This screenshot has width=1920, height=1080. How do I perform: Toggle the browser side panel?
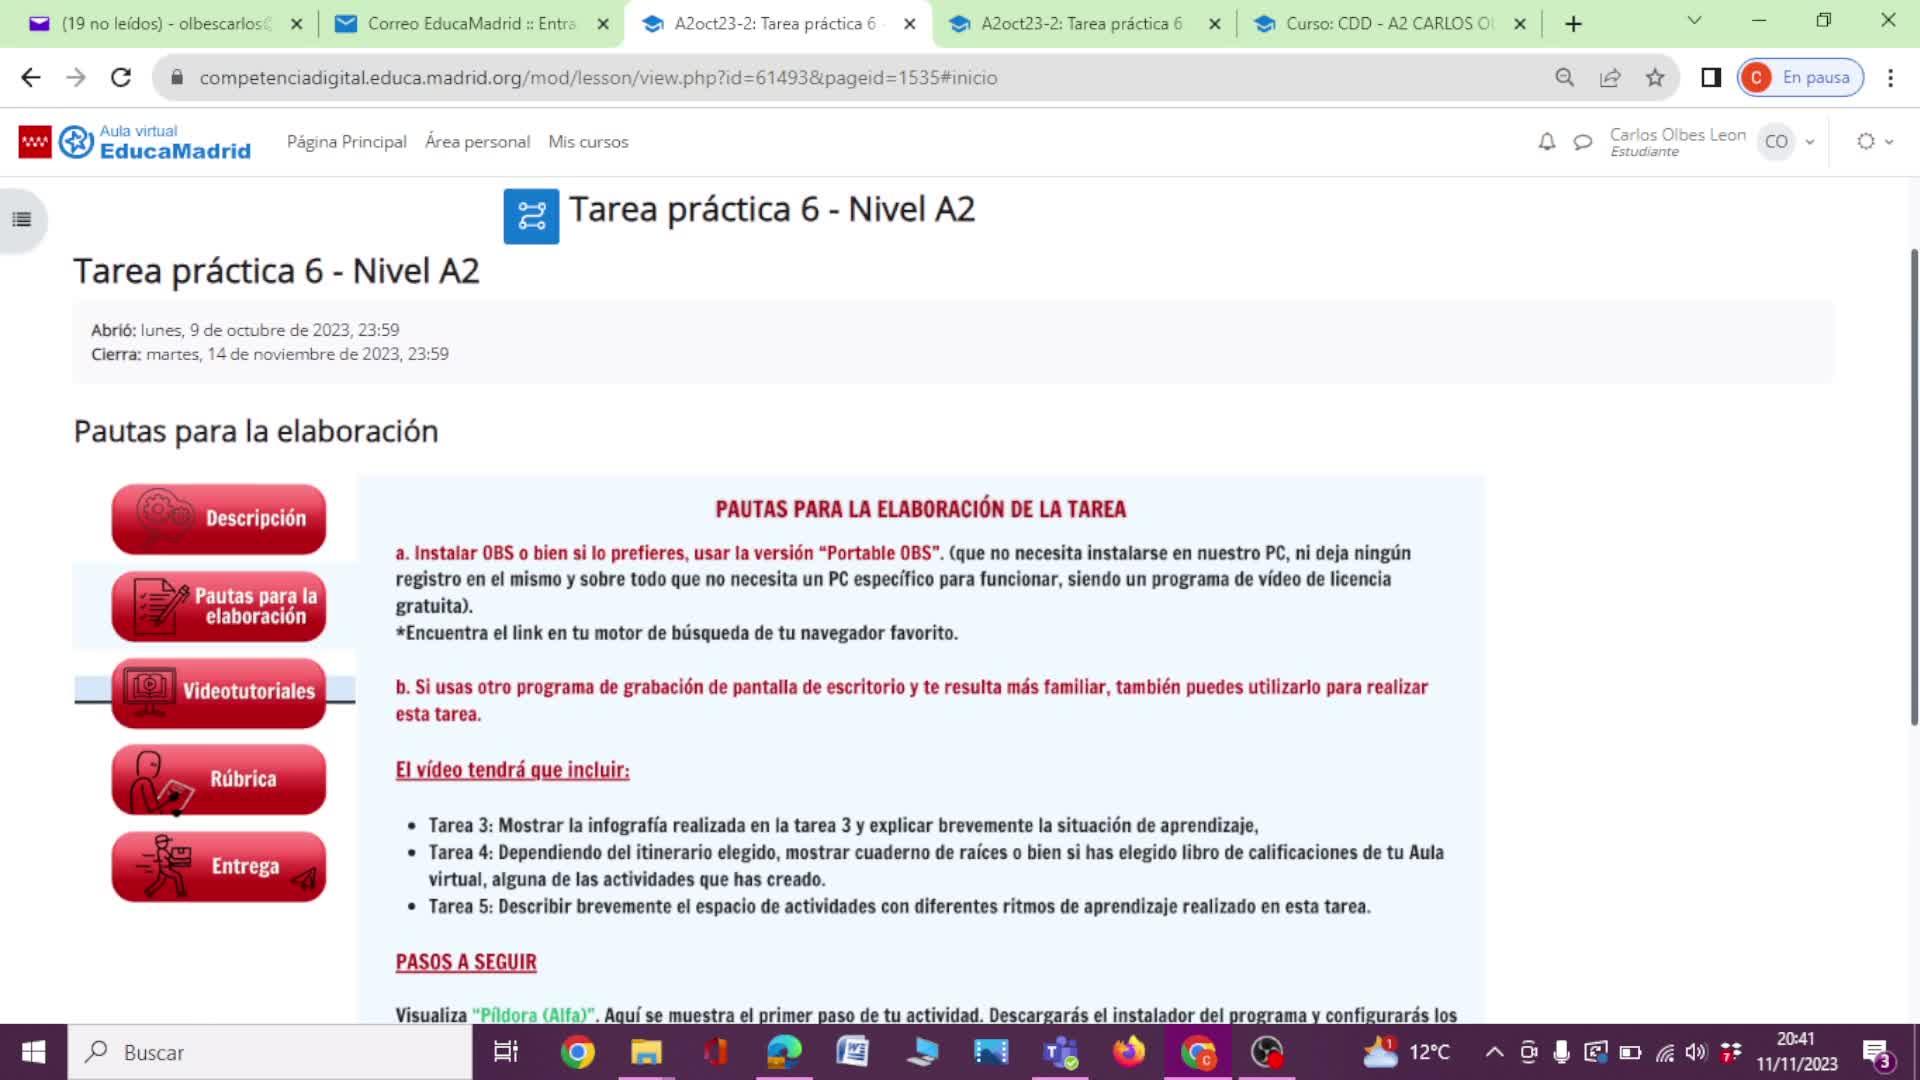(x=1711, y=78)
